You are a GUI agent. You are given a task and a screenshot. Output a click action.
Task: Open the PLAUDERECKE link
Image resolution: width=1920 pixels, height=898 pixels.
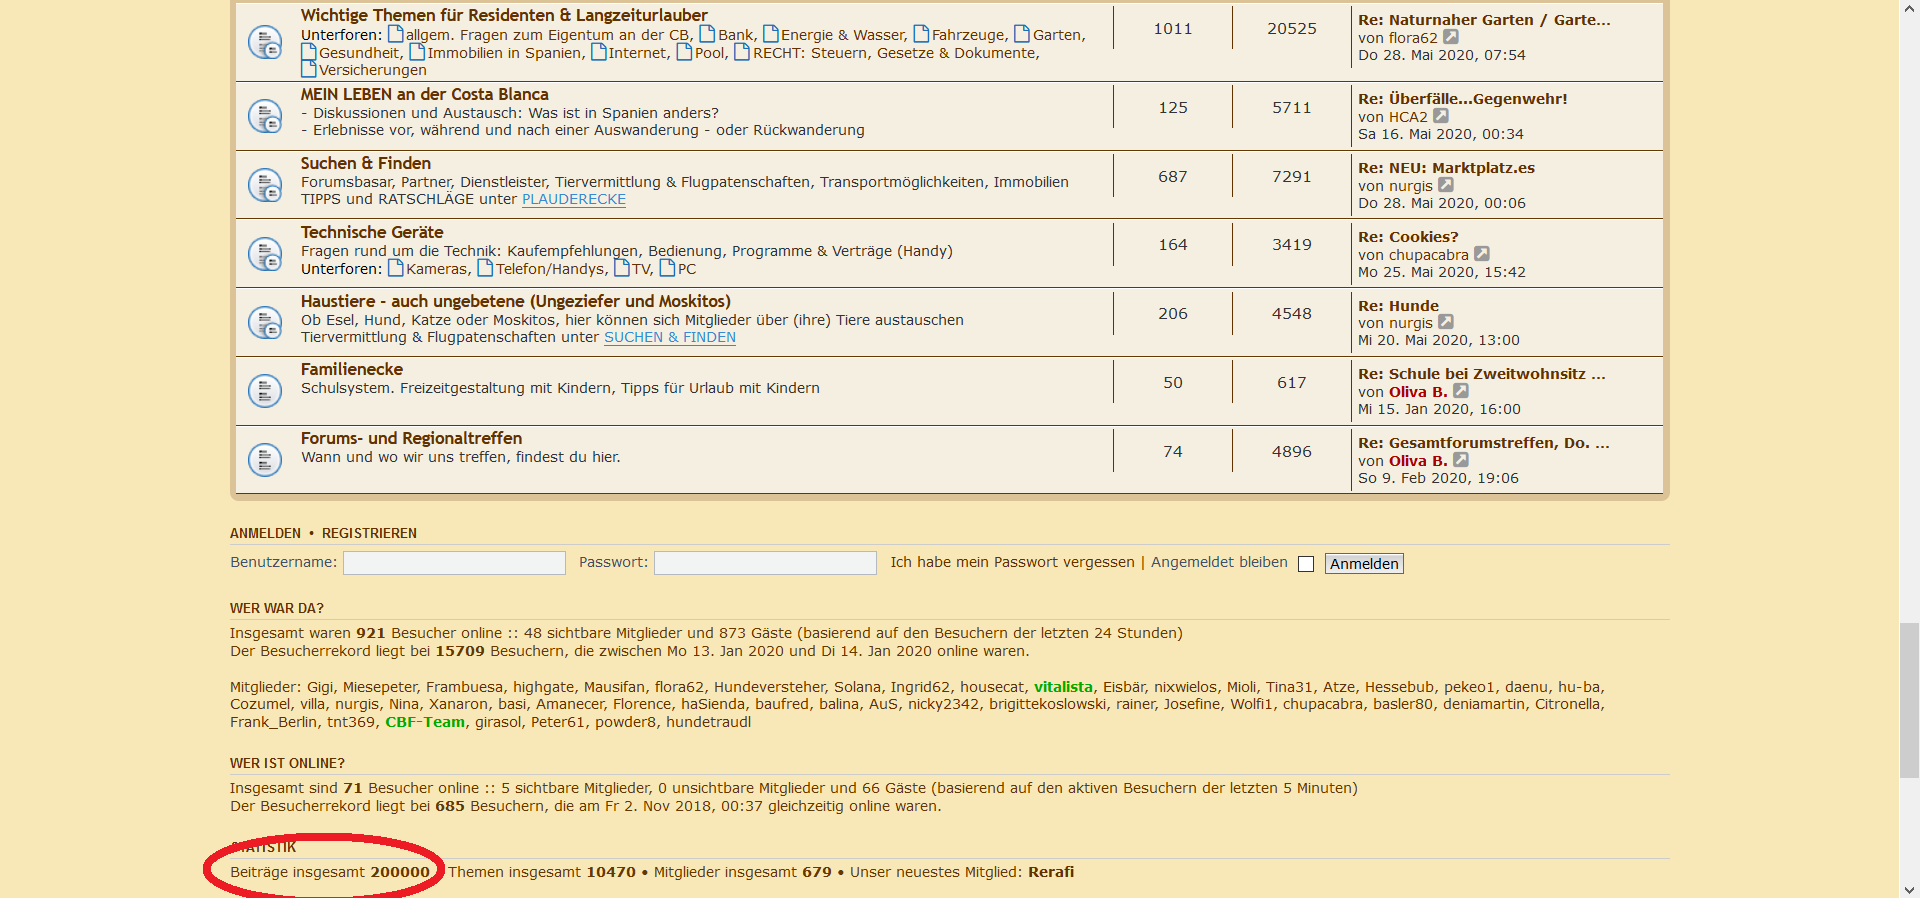pyautogui.click(x=574, y=199)
